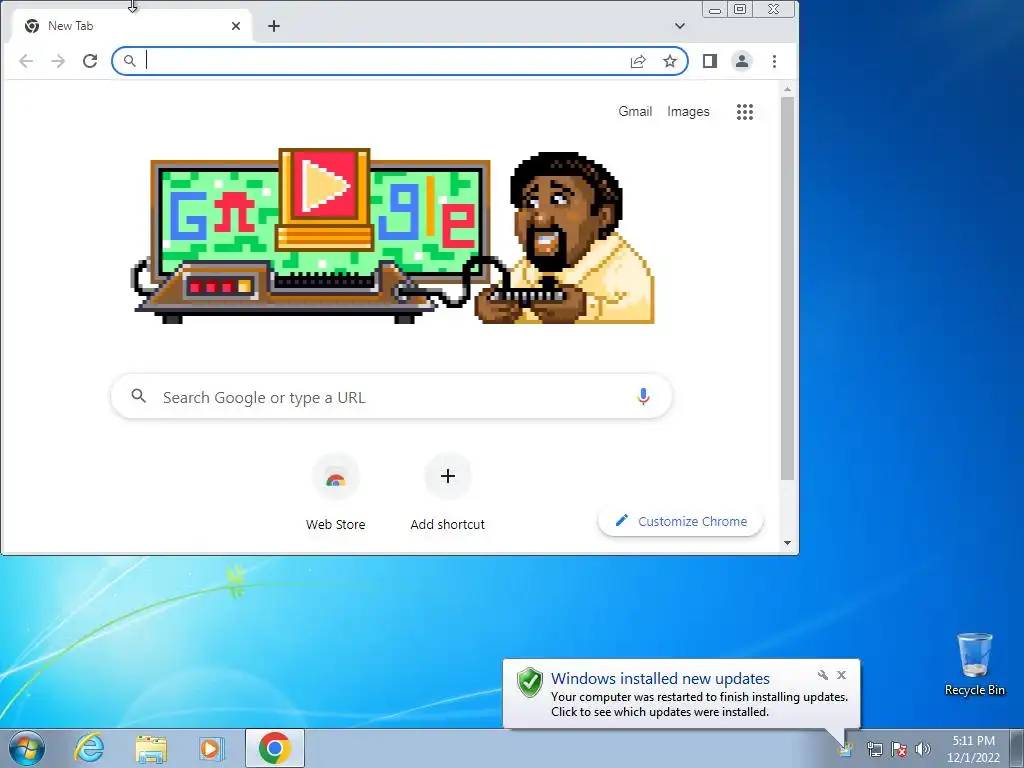Click the volume speaker tray icon
Screen dimensions: 1024x768
pyautogui.click(x=923, y=749)
